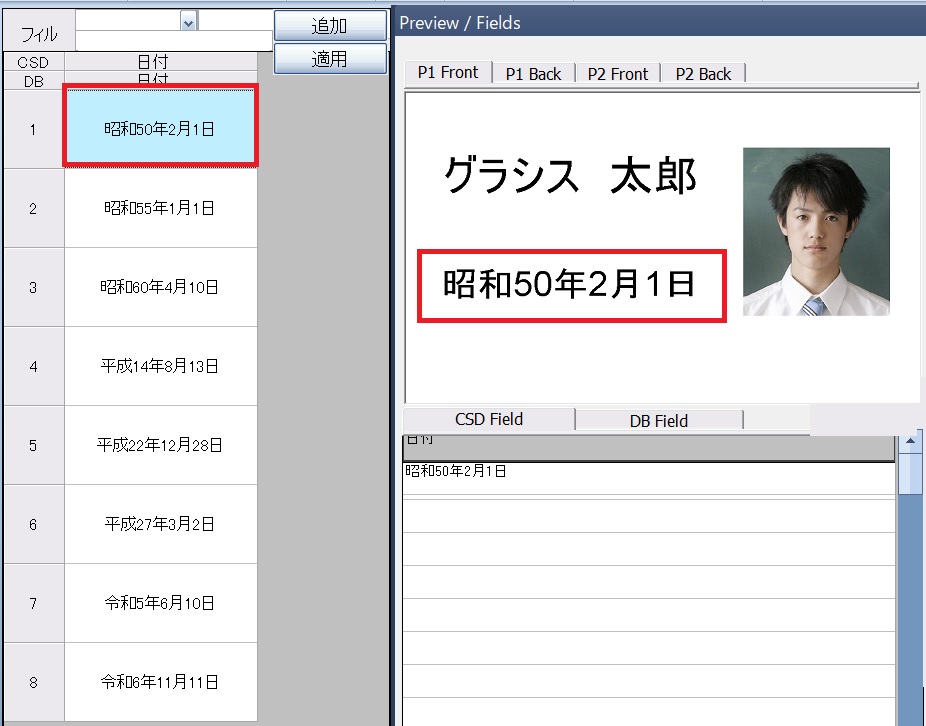Stay on the P1 Front tab
Image resolution: width=926 pixels, height=726 pixels.
tap(446, 73)
